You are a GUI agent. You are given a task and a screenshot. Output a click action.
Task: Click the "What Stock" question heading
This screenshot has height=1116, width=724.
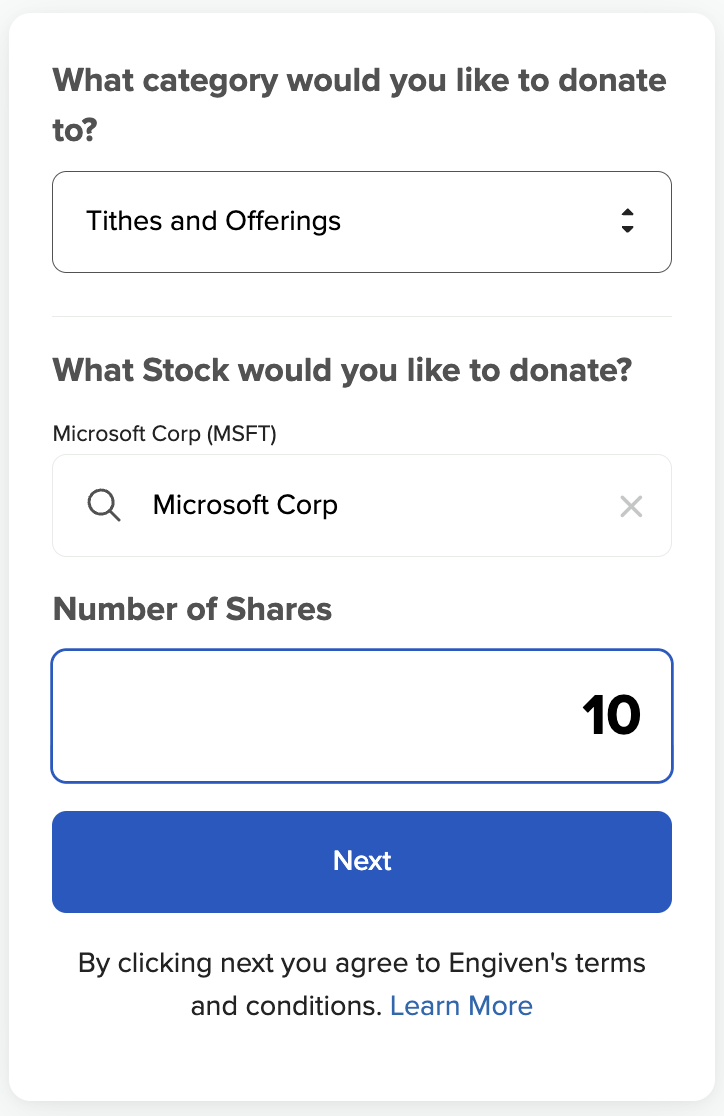(342, 370)
